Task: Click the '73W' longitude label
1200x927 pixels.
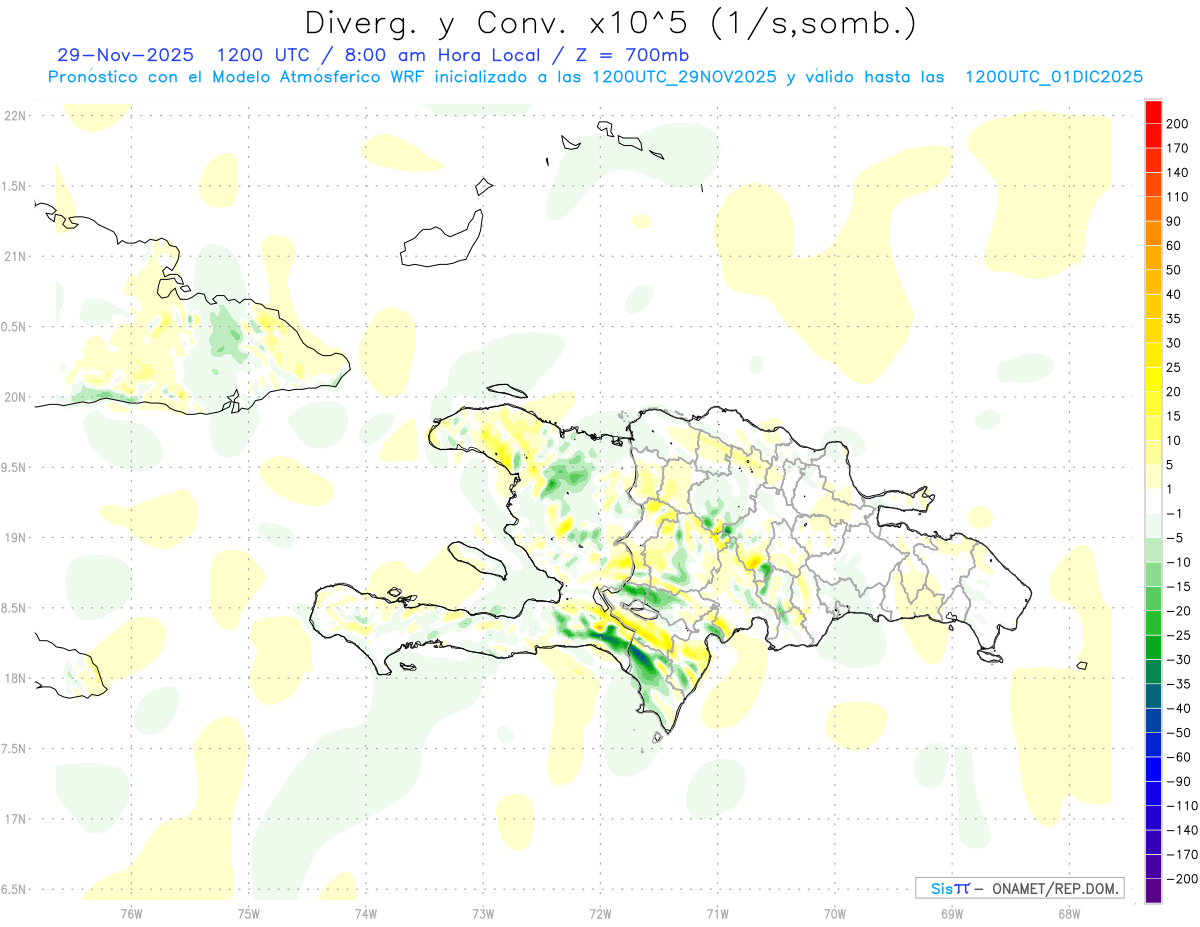Action: click(x=483, y=913)
